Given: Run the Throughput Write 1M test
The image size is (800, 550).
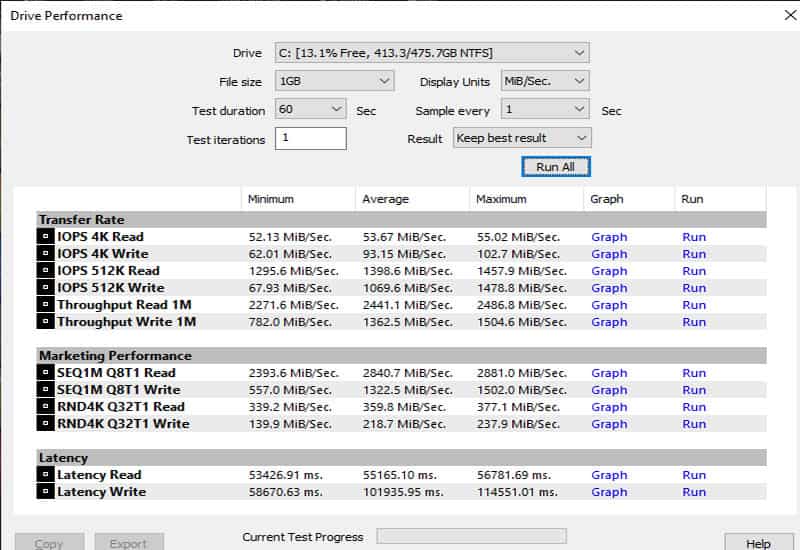Looking at the screenshot, I should click(x=694, y=322).
